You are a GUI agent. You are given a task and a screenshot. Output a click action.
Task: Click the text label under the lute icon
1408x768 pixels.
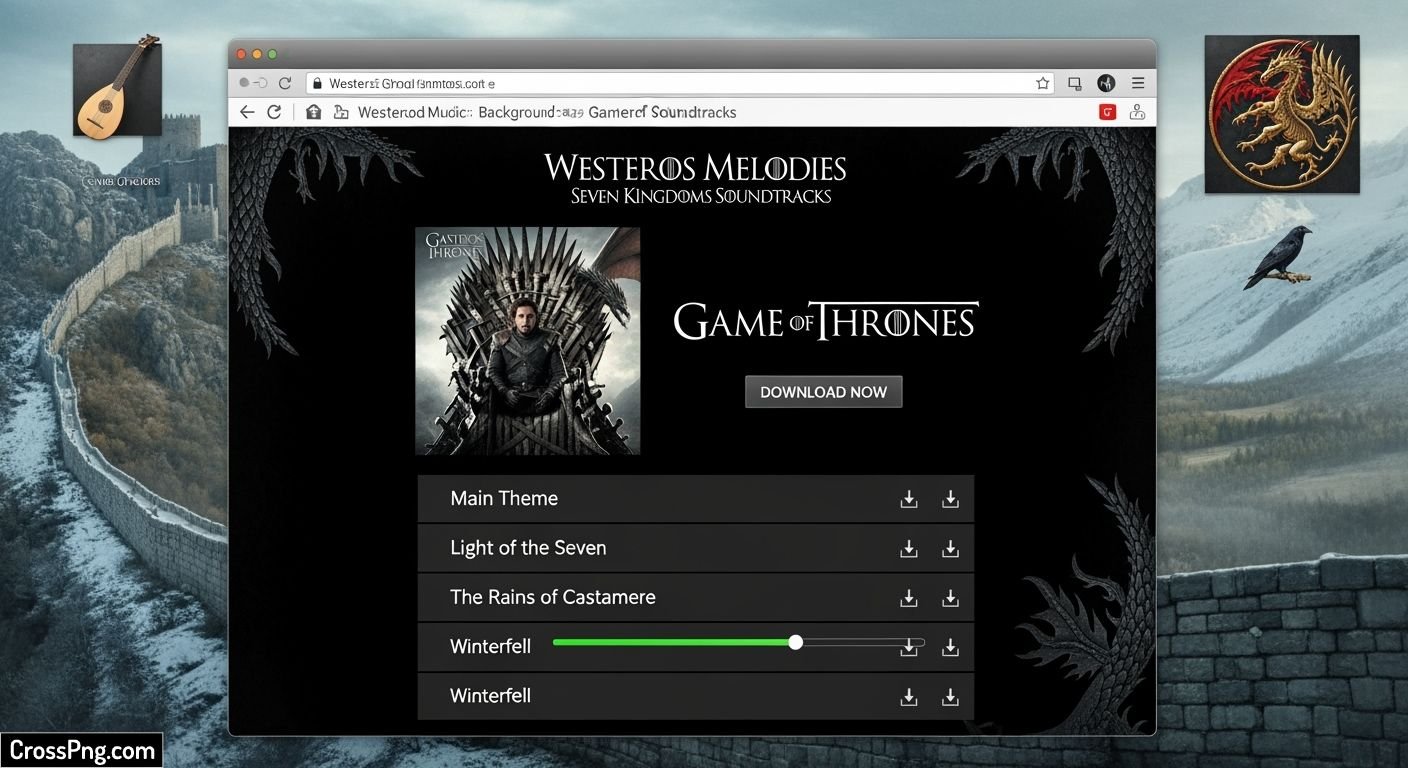point(123,182)
